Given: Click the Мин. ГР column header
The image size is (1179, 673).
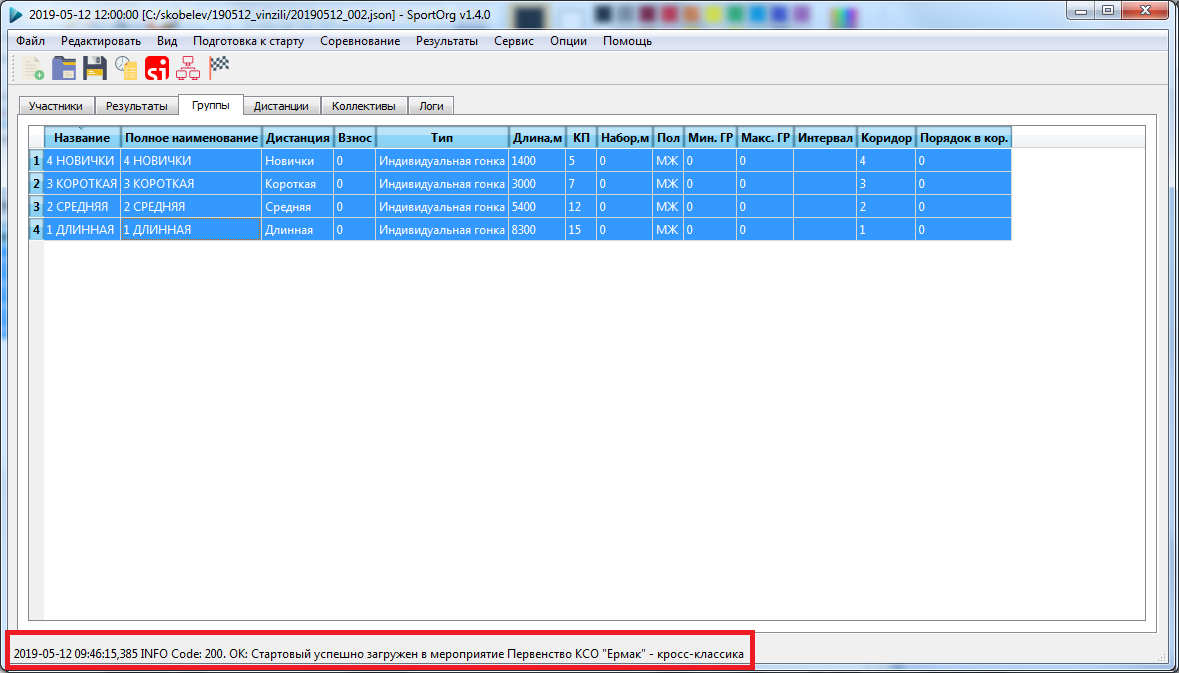Looking at the screenshot, I should click(710, 138).
